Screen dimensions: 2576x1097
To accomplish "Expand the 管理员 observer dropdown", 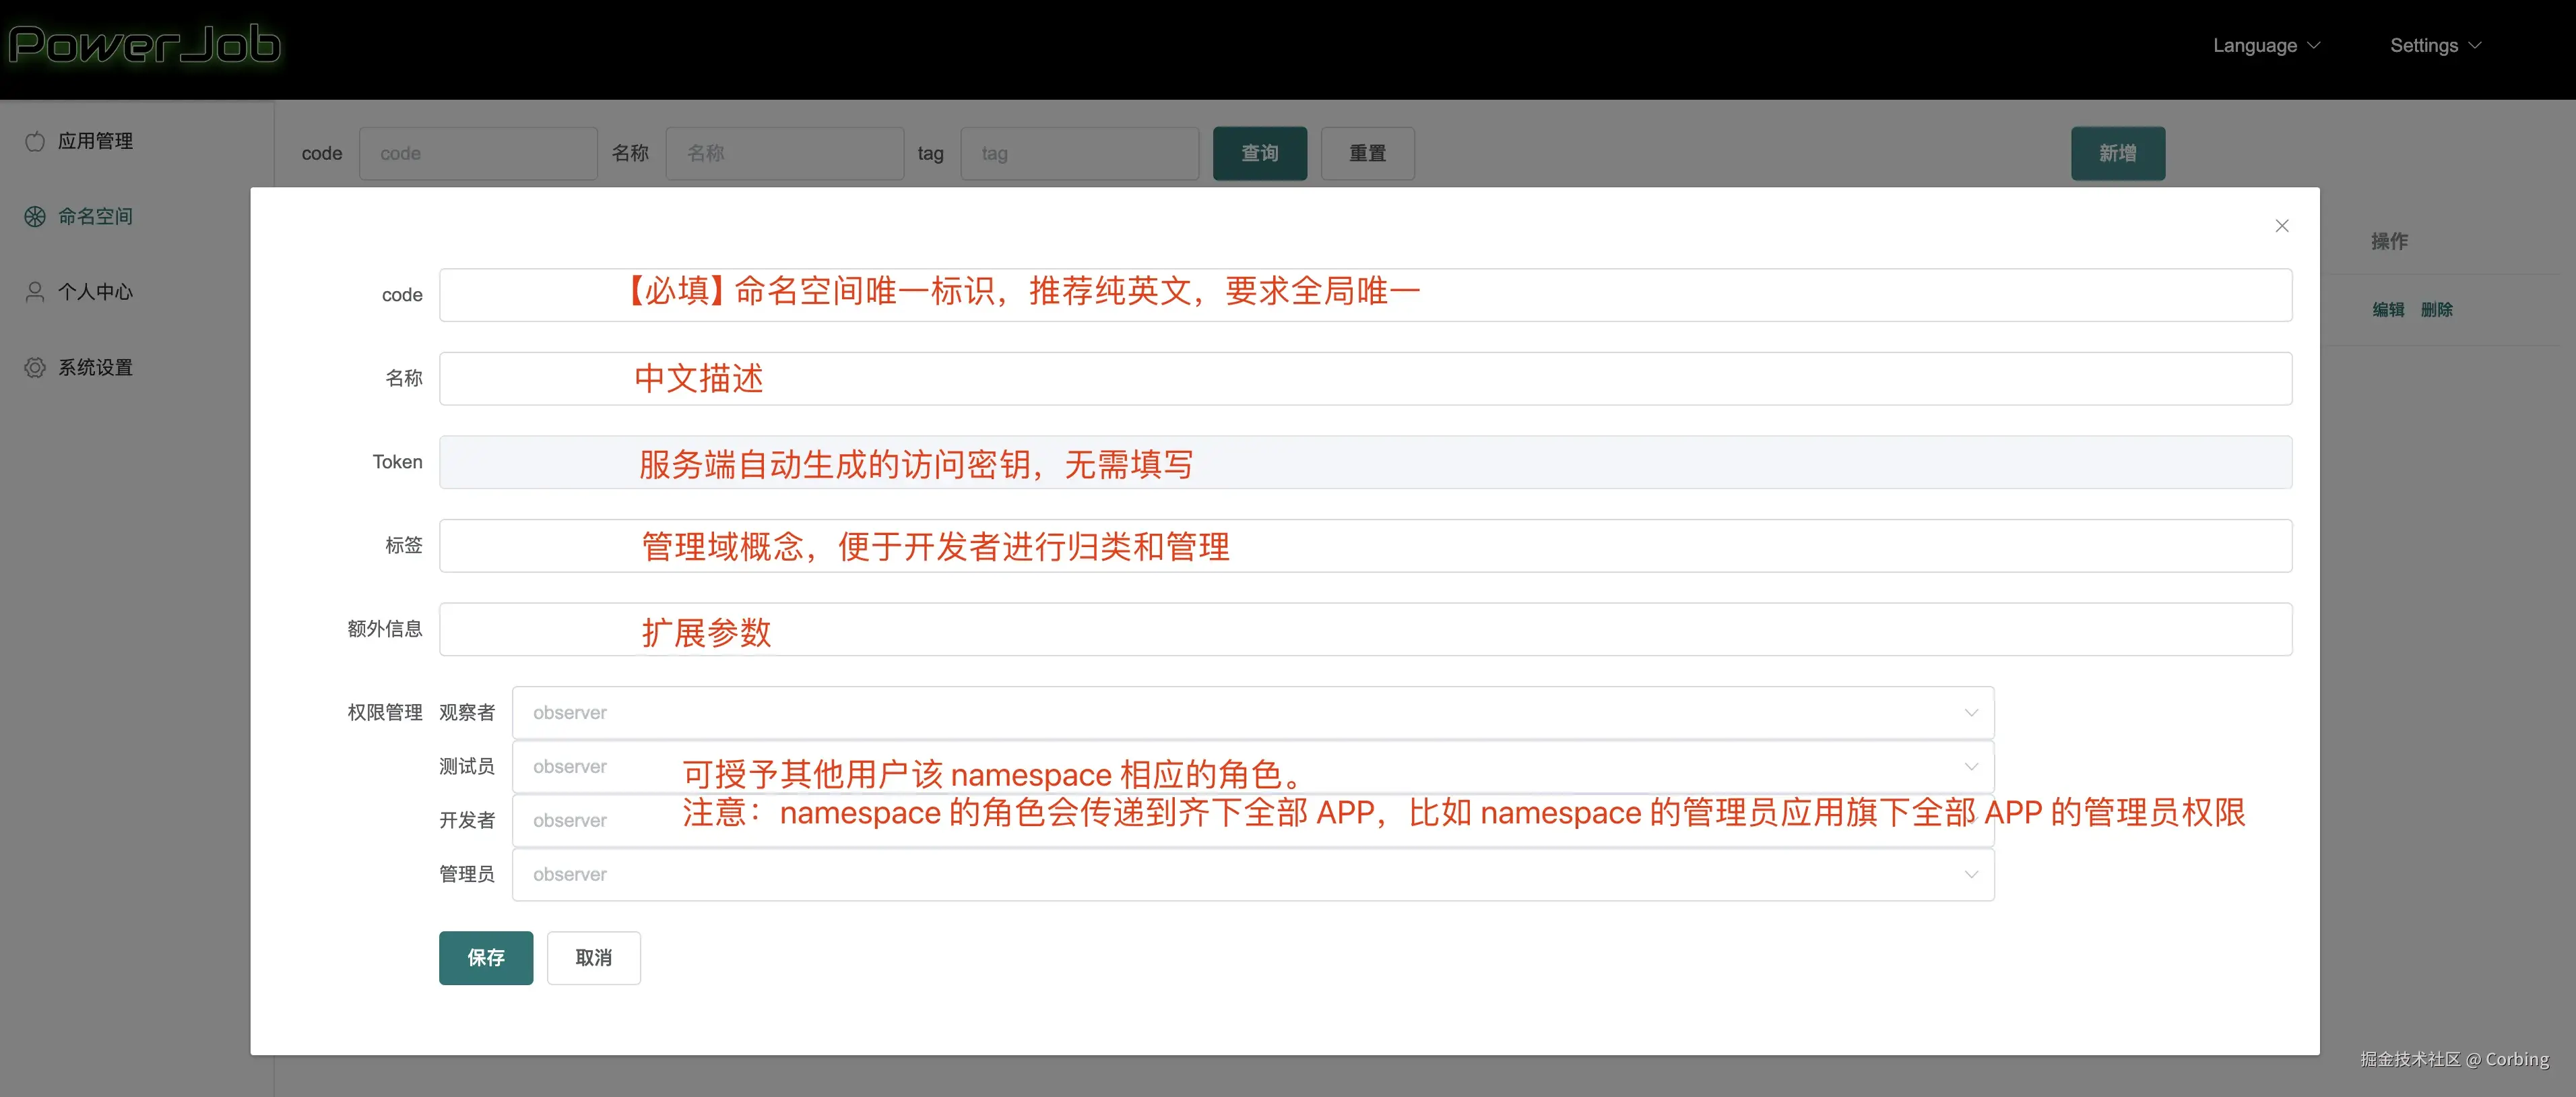I will (1252, 874).
